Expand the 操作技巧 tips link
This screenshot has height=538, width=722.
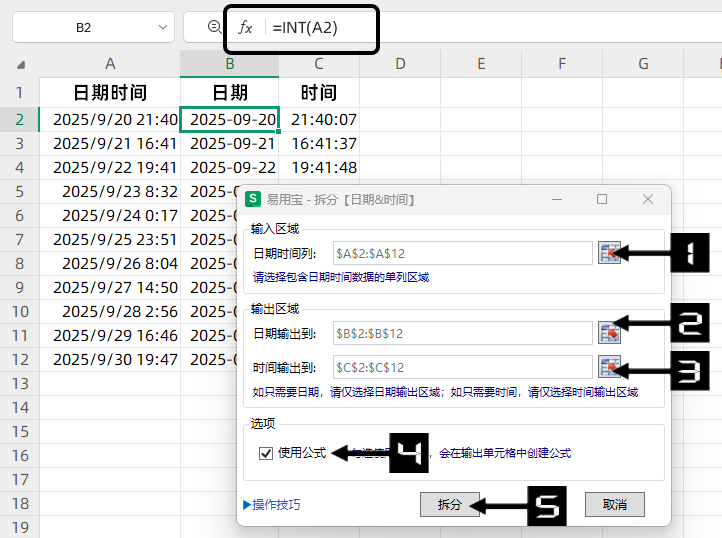[x=271, y=504]
